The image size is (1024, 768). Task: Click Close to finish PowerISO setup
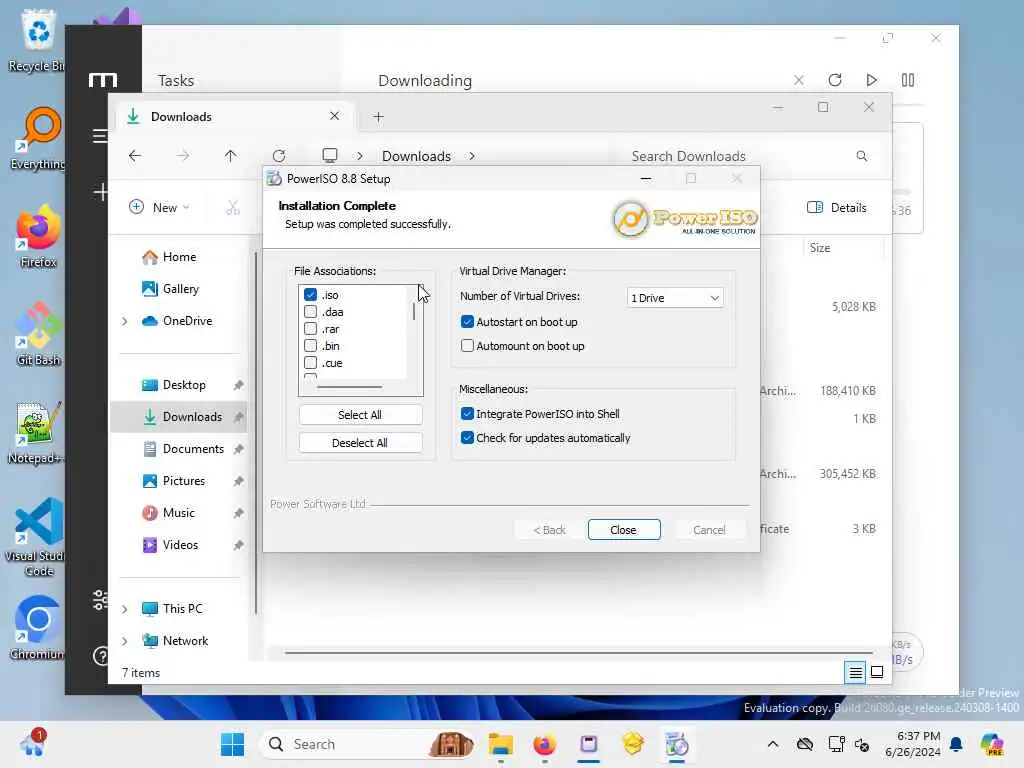624,530
